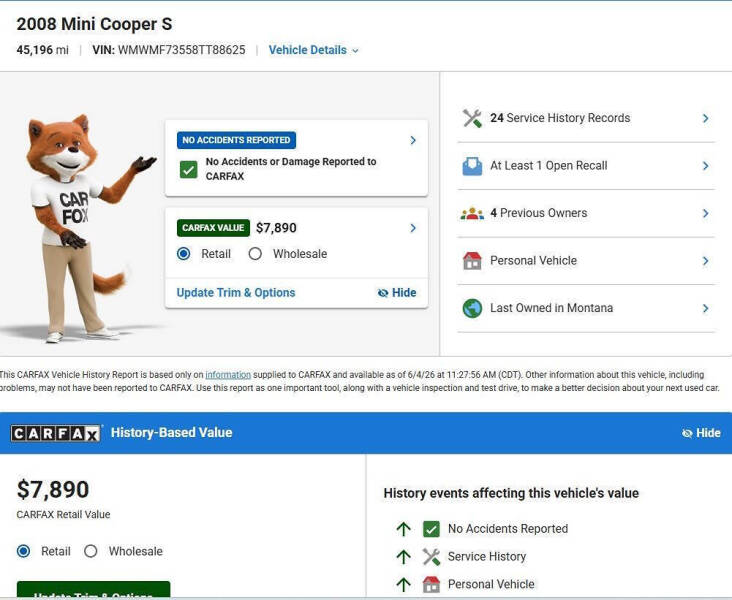
Task: Click the CARFAX VALUE green badge
Action: click(x=213, y=228)
